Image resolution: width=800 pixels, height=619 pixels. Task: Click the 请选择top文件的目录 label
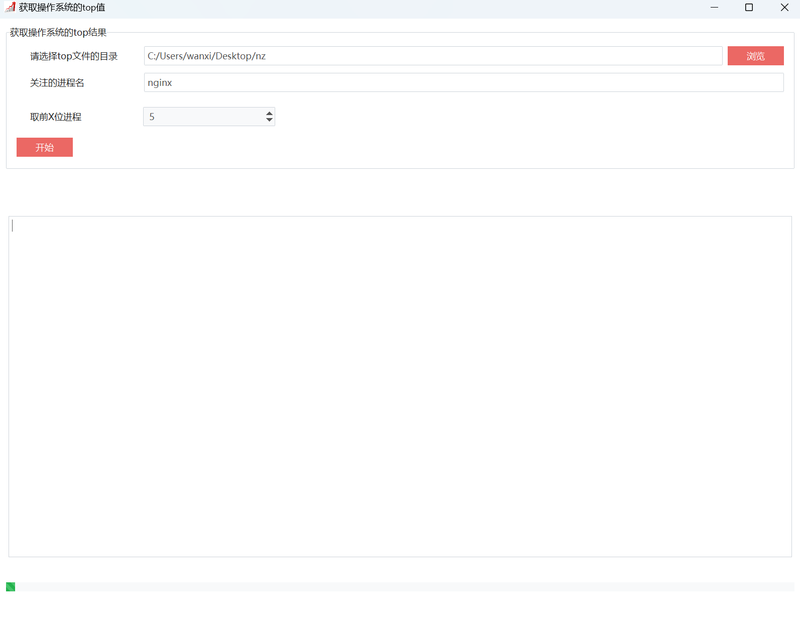point(74,56)
